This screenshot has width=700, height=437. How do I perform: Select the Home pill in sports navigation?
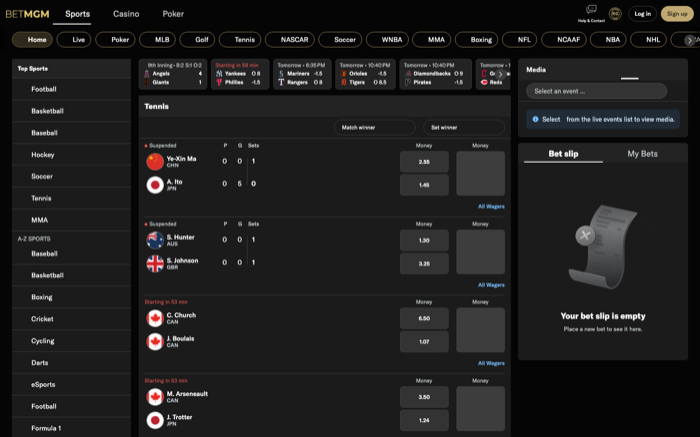click(32, 40)
